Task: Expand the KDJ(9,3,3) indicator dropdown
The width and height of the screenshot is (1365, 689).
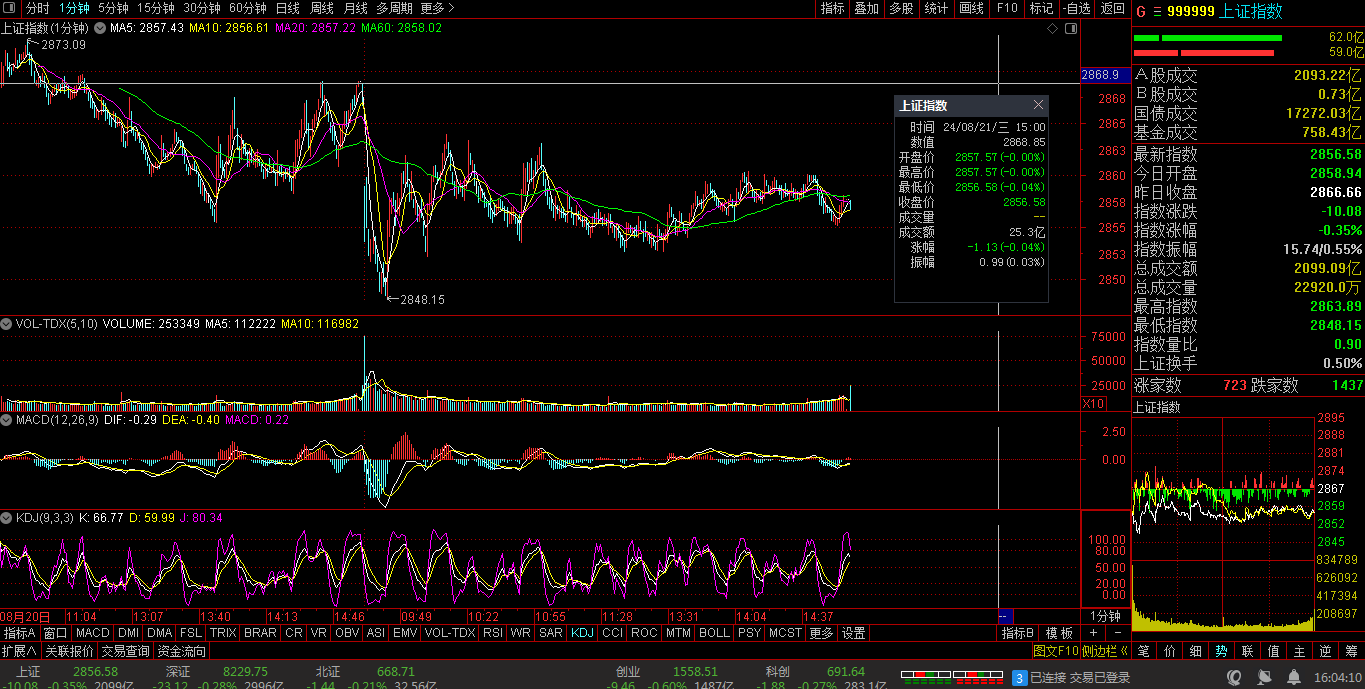Action: 6,518
